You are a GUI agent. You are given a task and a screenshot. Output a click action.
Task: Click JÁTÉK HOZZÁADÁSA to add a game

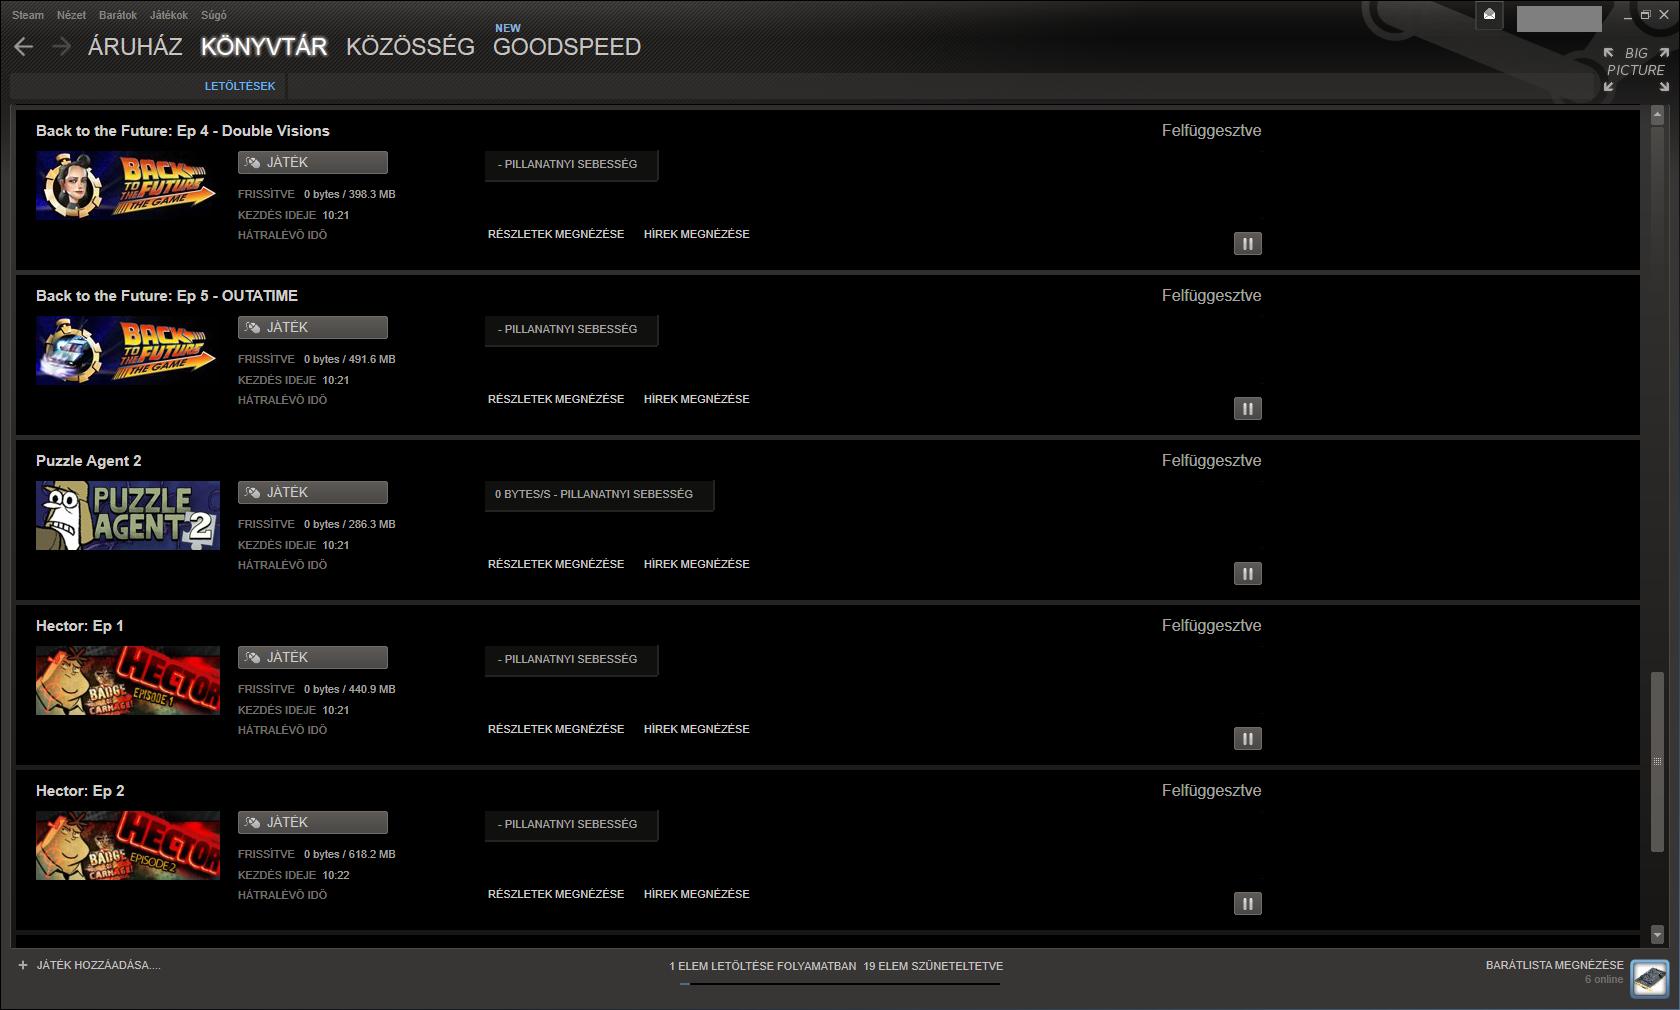(x=98, y=966)
